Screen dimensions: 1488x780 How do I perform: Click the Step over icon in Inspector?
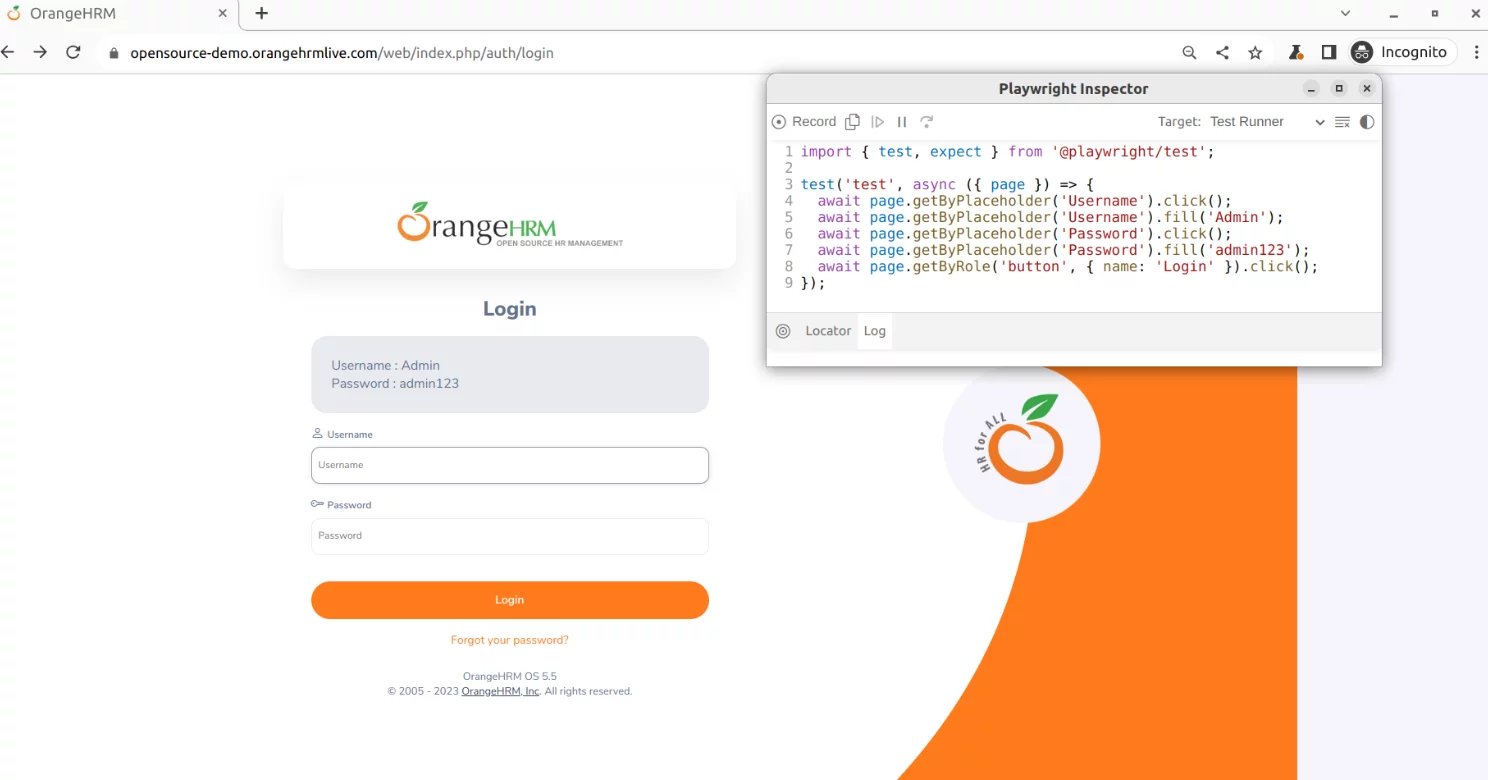coord(927,122)
